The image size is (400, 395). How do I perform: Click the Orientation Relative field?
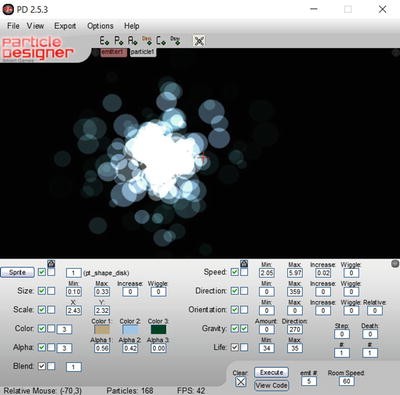click(375, 311)
